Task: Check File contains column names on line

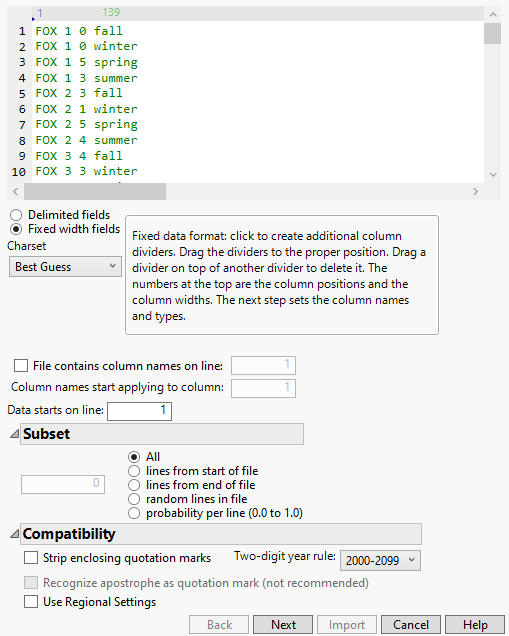Action: tap(21, 365)
